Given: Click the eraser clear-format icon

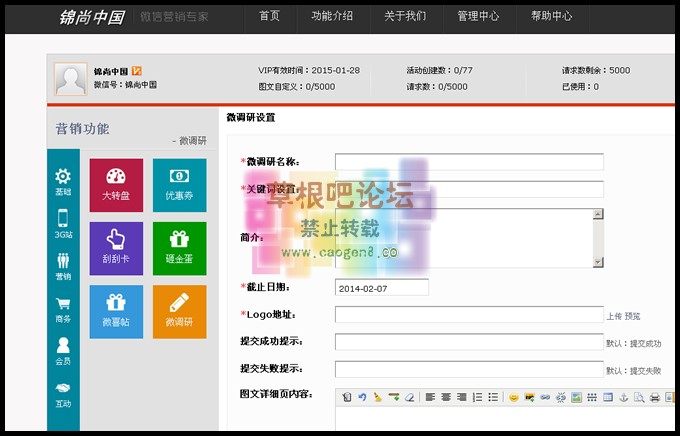Looking at the screenshot, I should click(x=409, y=397).
